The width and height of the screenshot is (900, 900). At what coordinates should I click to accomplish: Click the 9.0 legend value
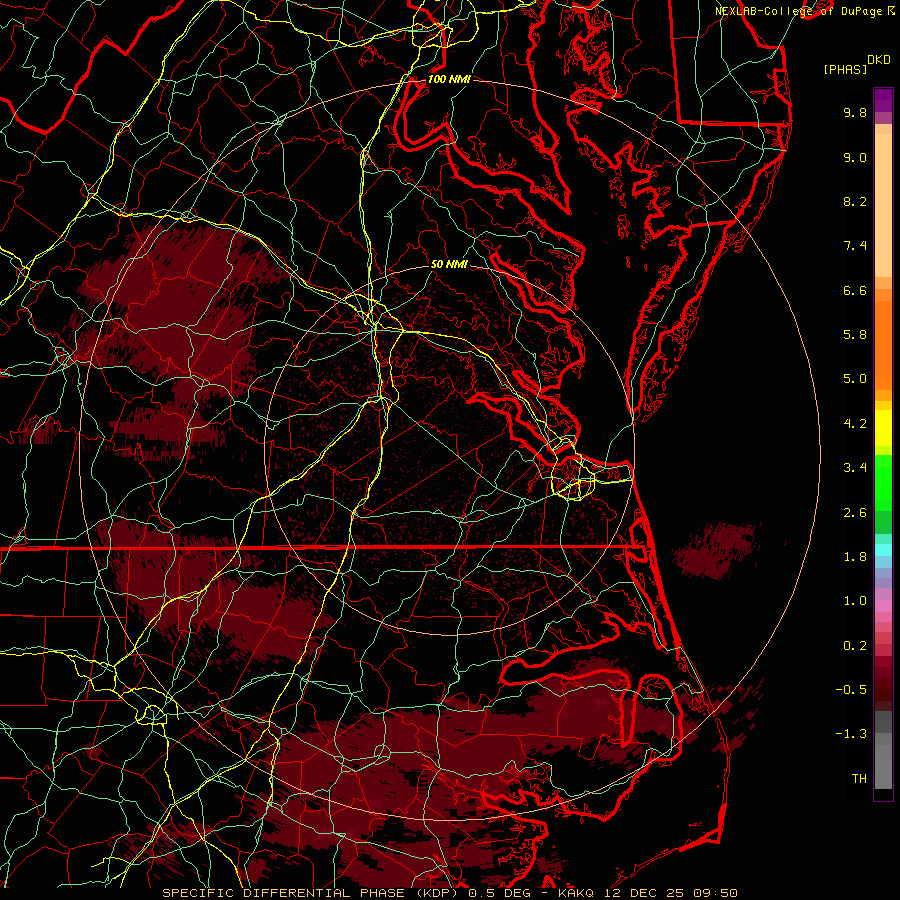(x=855, y=157)
